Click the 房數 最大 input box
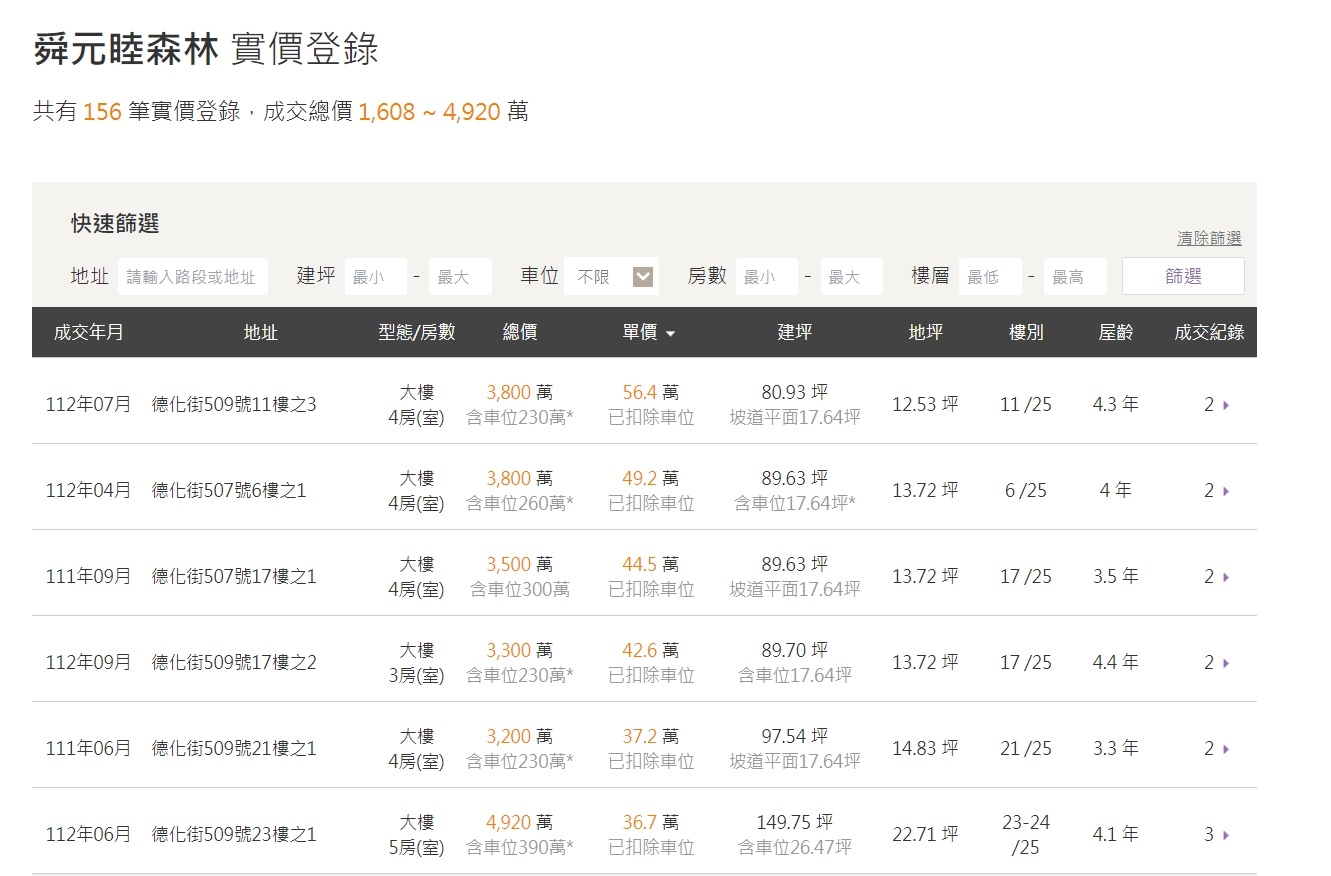The image size is (1331, 876). click(850, 275)
